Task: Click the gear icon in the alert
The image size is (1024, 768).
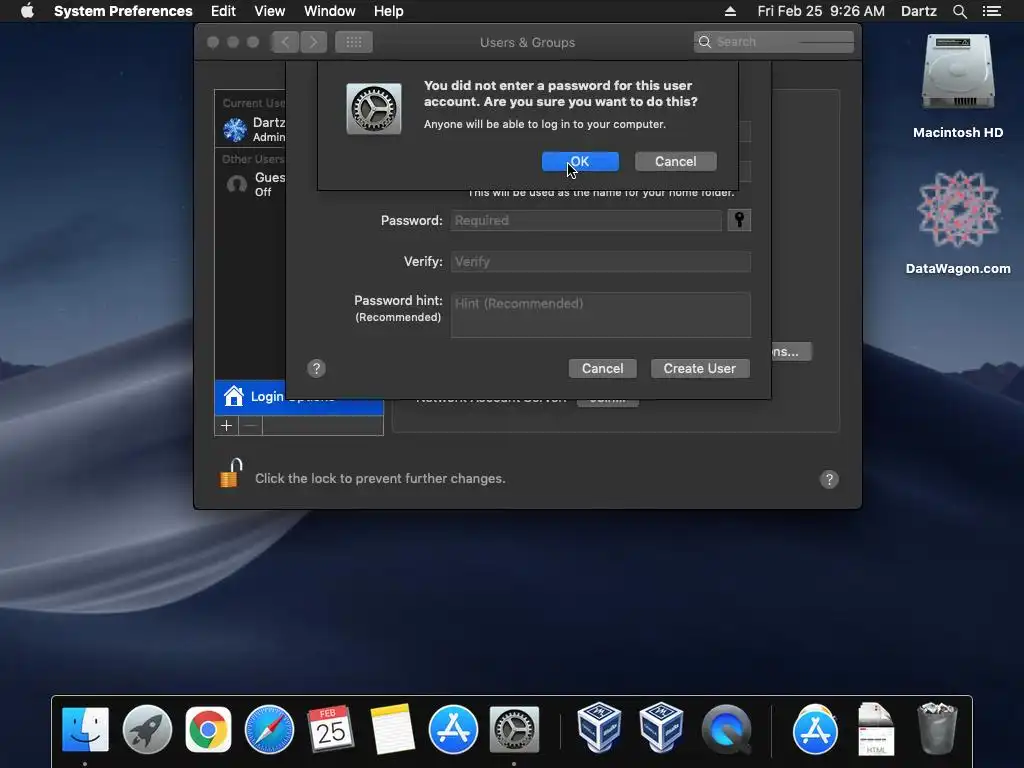Action: (x=374, y=108)
